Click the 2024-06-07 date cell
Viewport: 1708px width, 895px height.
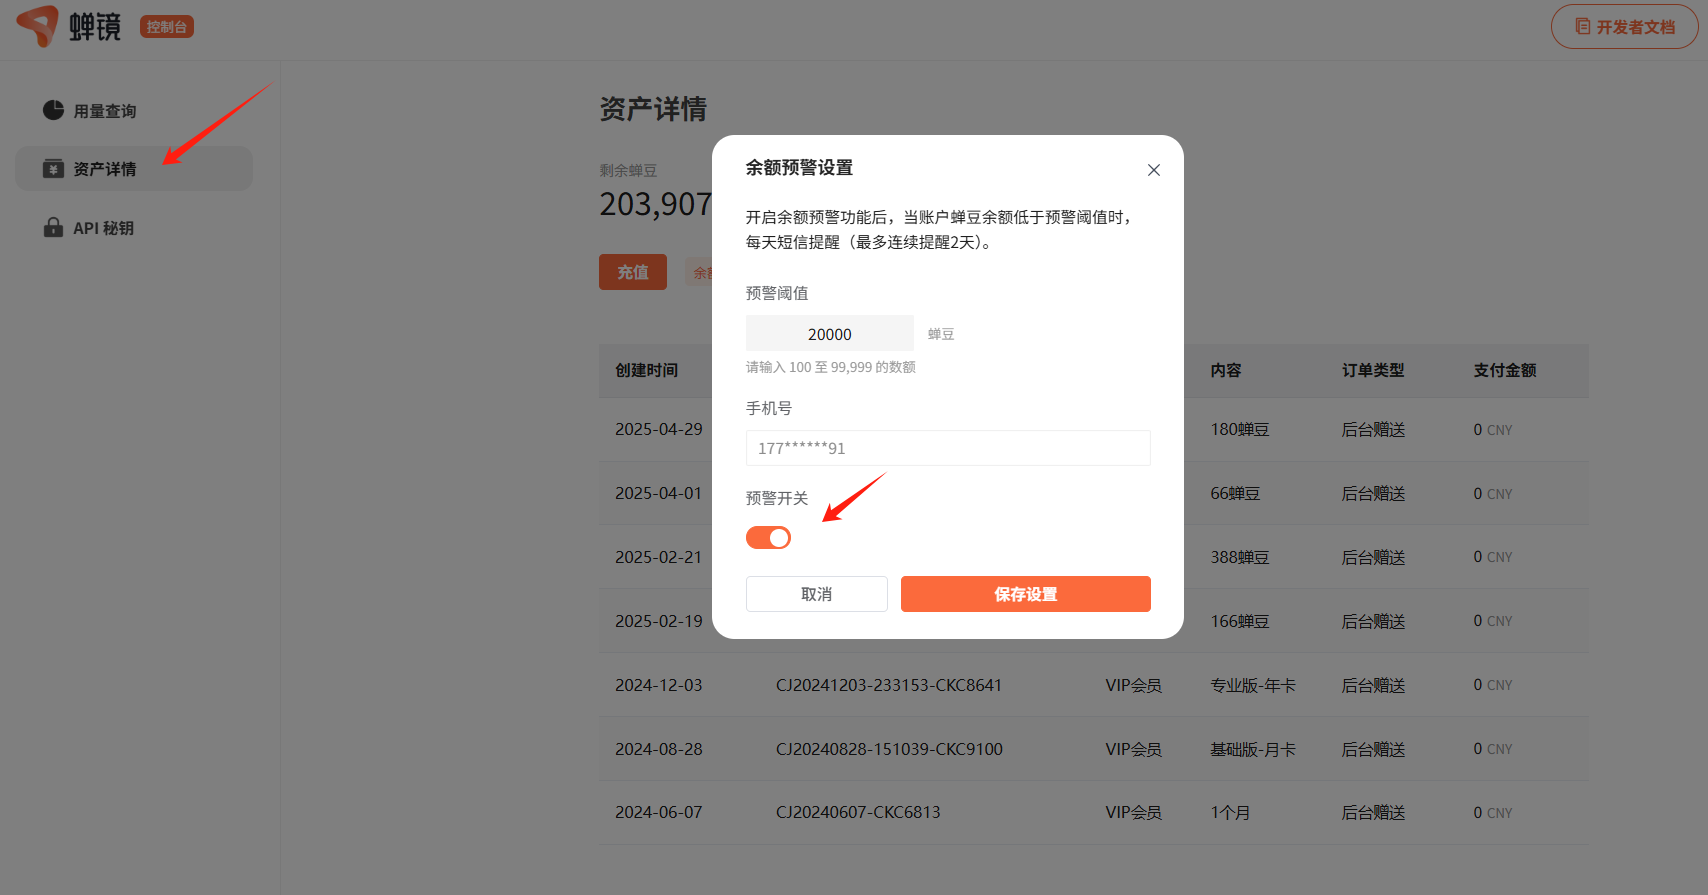[x=658, y=813]
